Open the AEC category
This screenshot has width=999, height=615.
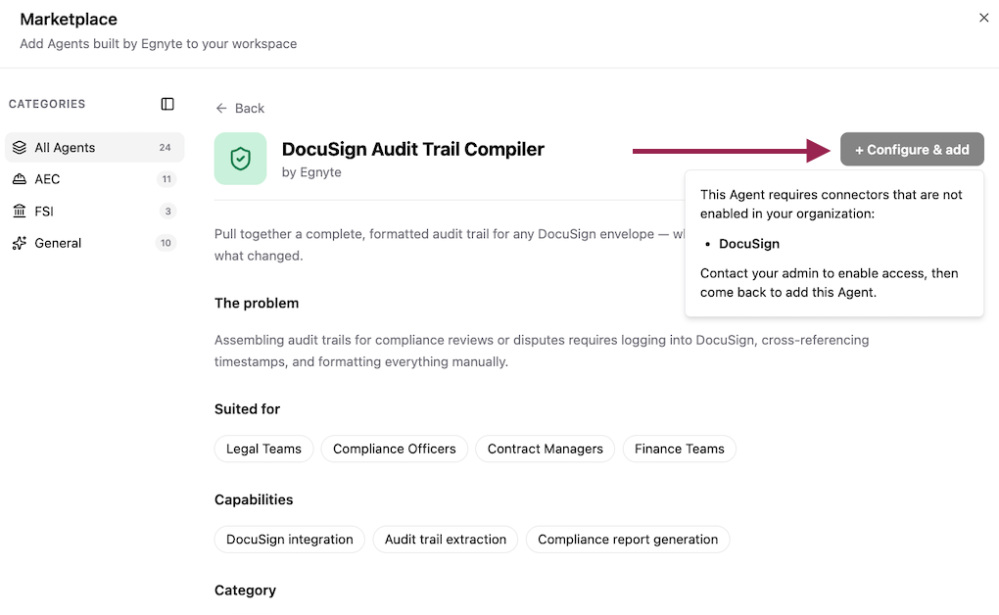[94, 179]
